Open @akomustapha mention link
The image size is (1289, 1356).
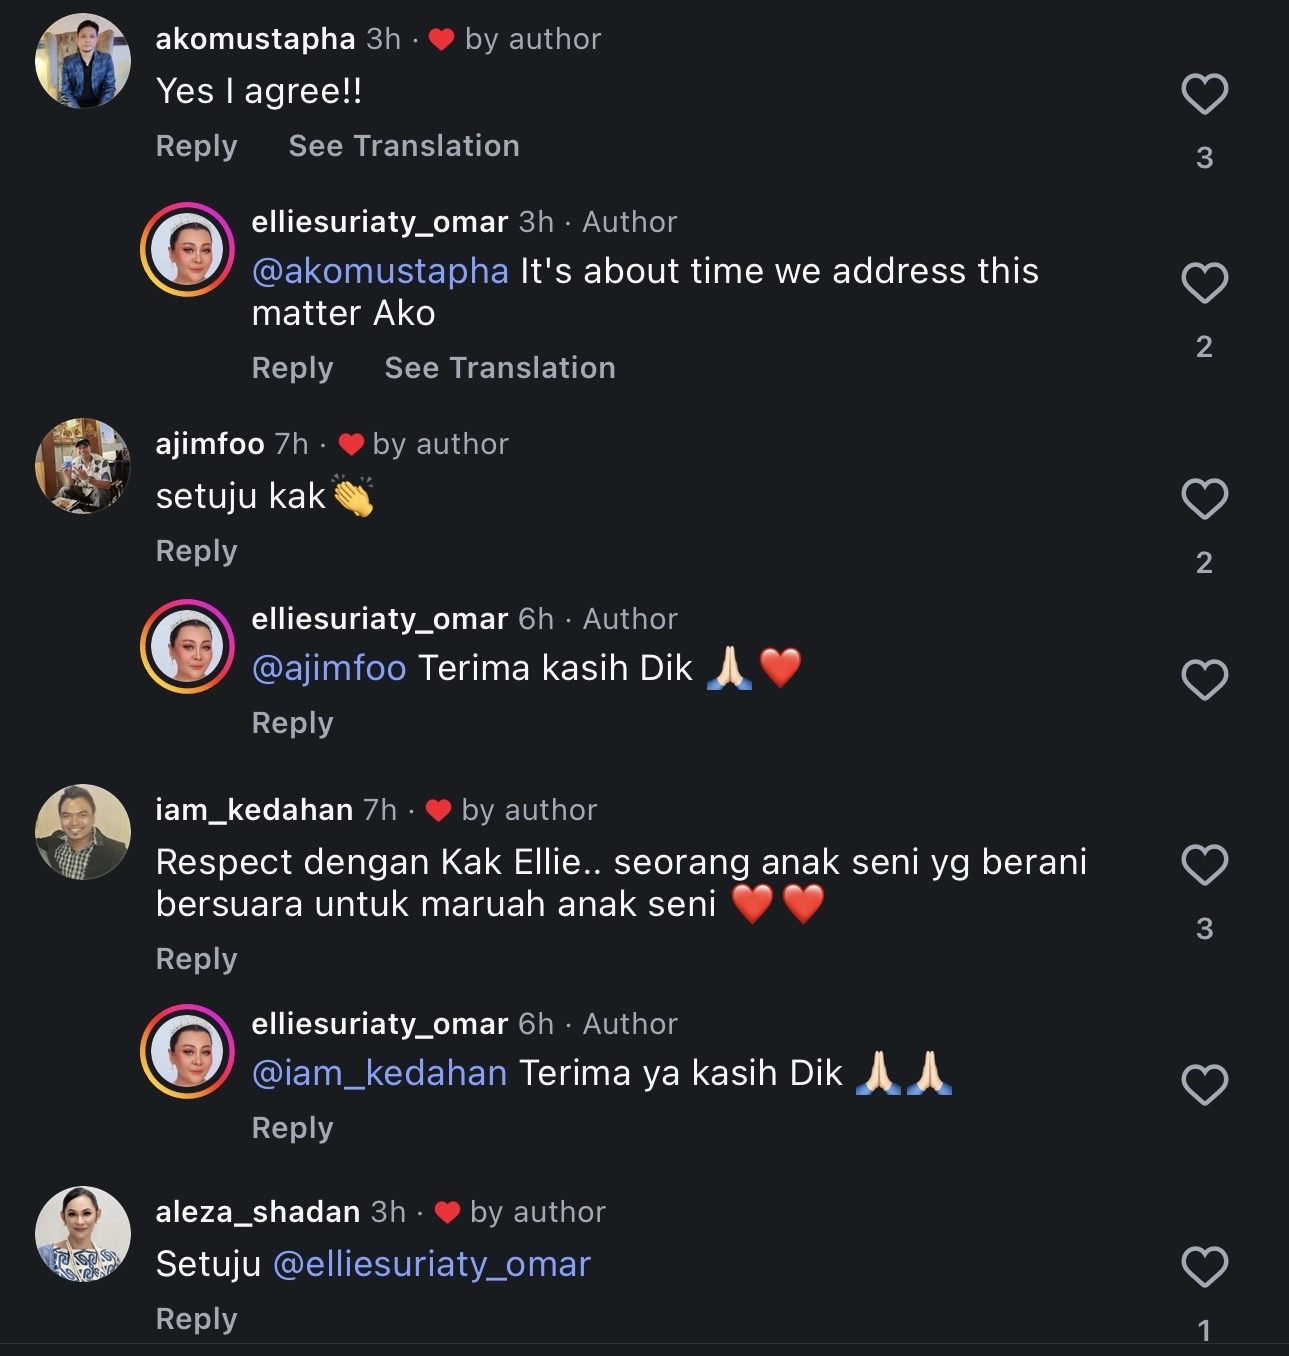[380, 271]
